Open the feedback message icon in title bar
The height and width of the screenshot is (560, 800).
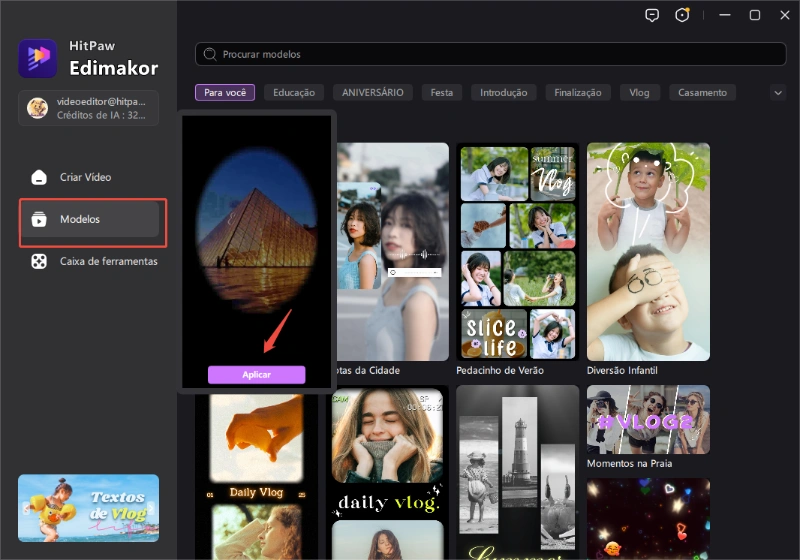(x=652, y=15)
